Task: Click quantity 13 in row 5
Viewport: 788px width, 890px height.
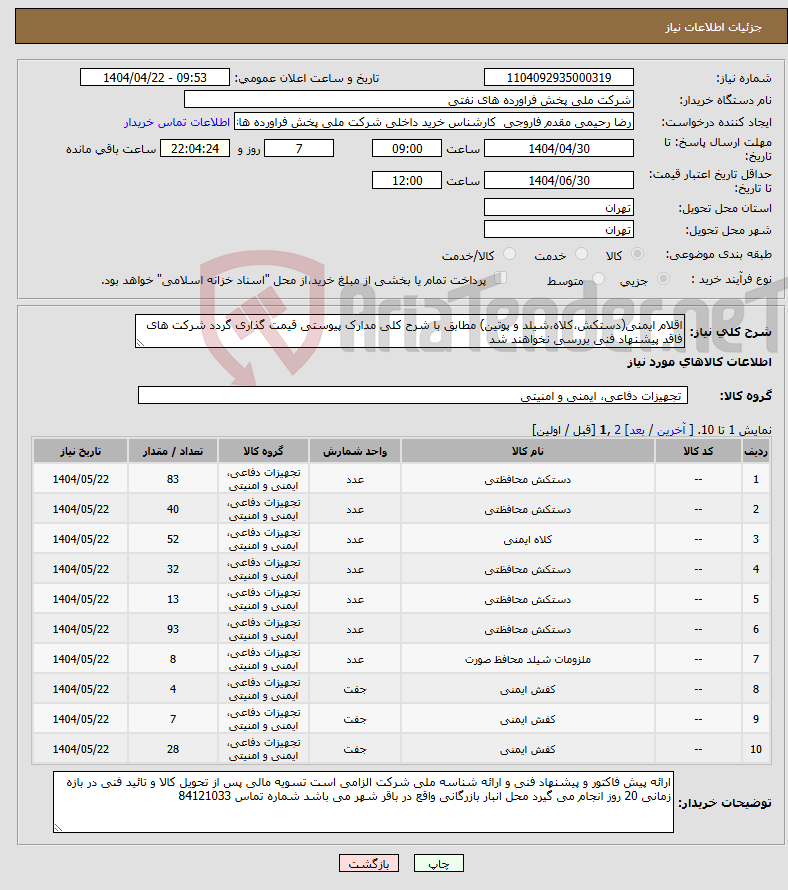Action: [x=173, y=599]
